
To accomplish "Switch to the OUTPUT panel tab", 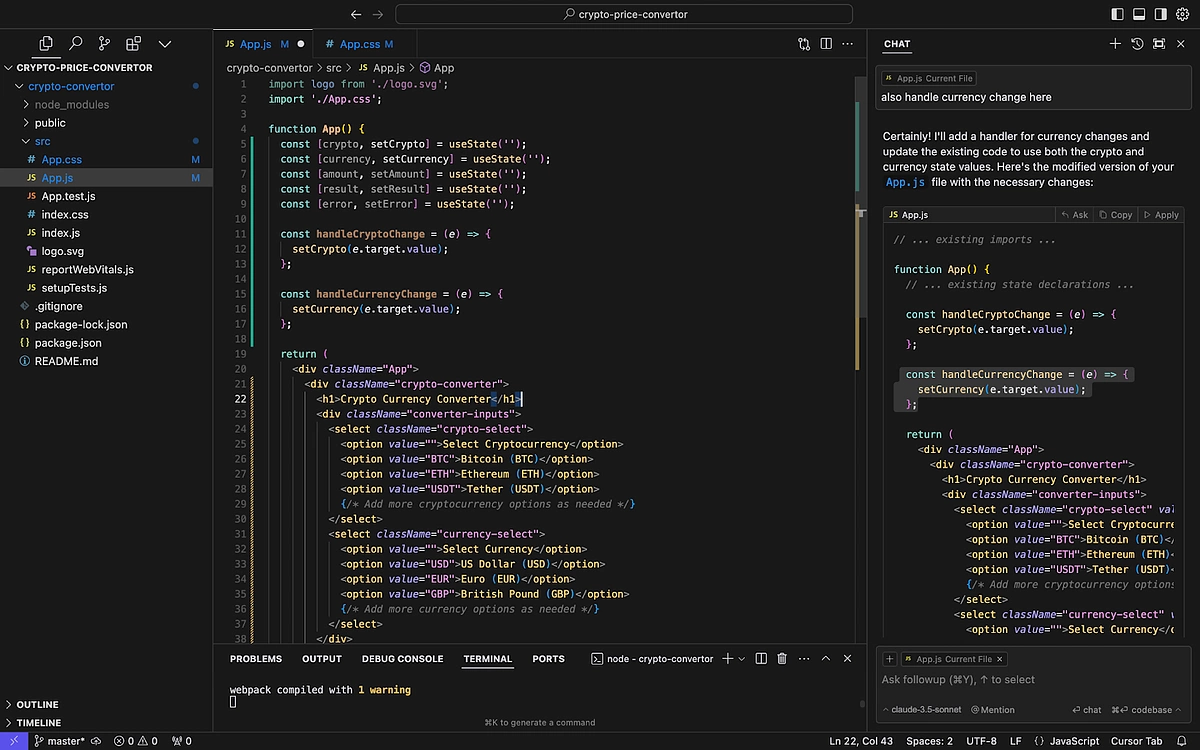I will click(322, 659).
